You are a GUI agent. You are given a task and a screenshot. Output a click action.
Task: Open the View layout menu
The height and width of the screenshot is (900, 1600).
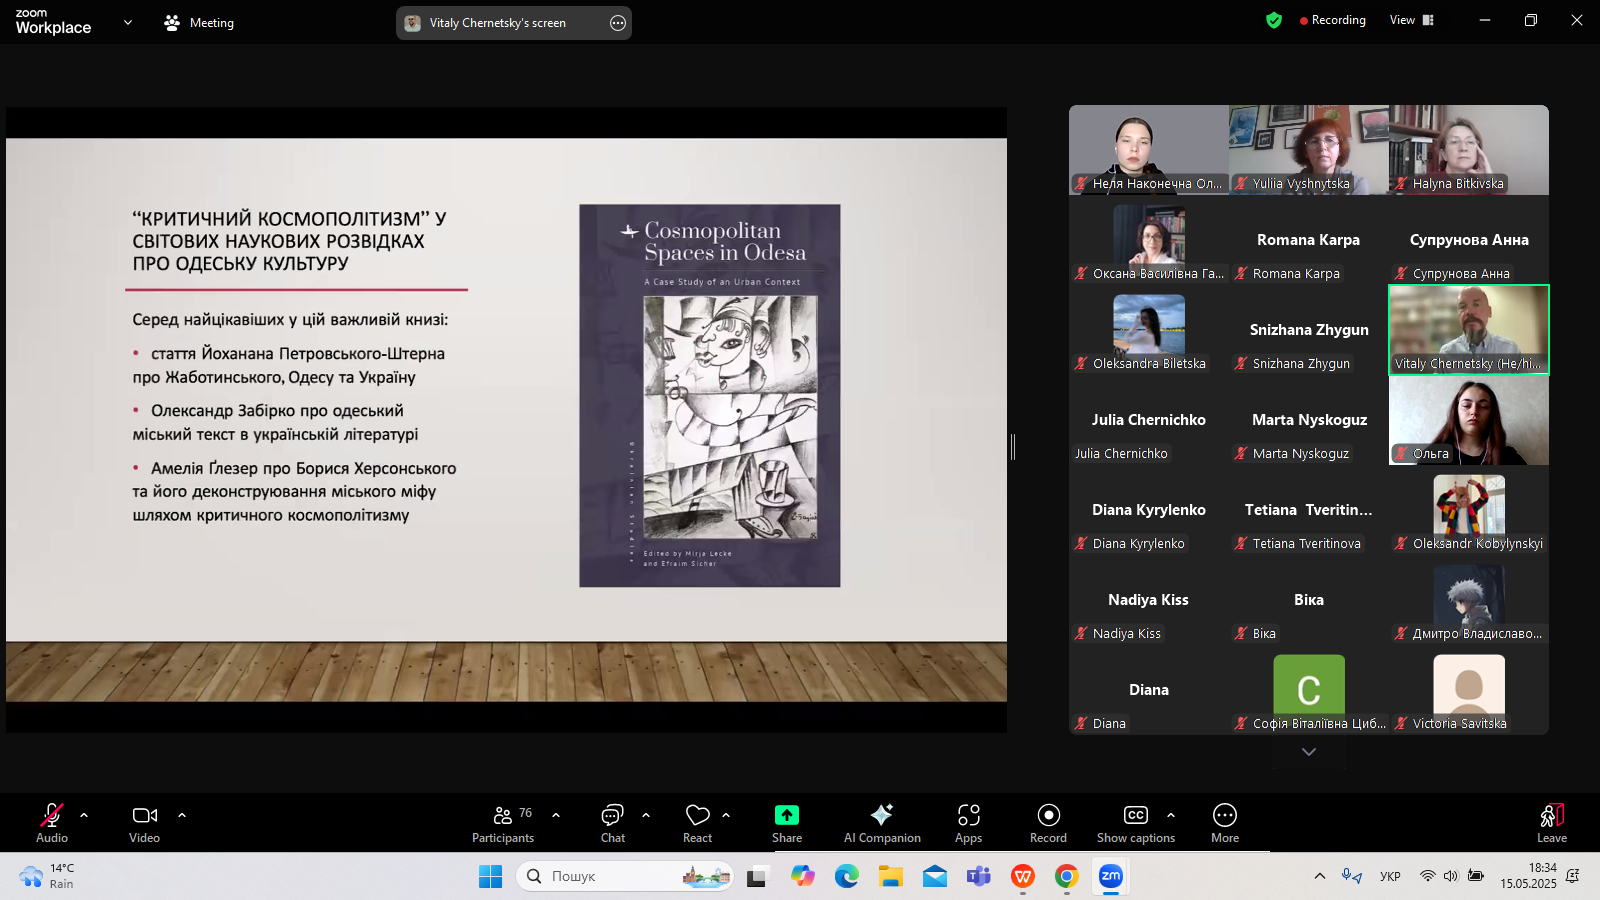1411,20
